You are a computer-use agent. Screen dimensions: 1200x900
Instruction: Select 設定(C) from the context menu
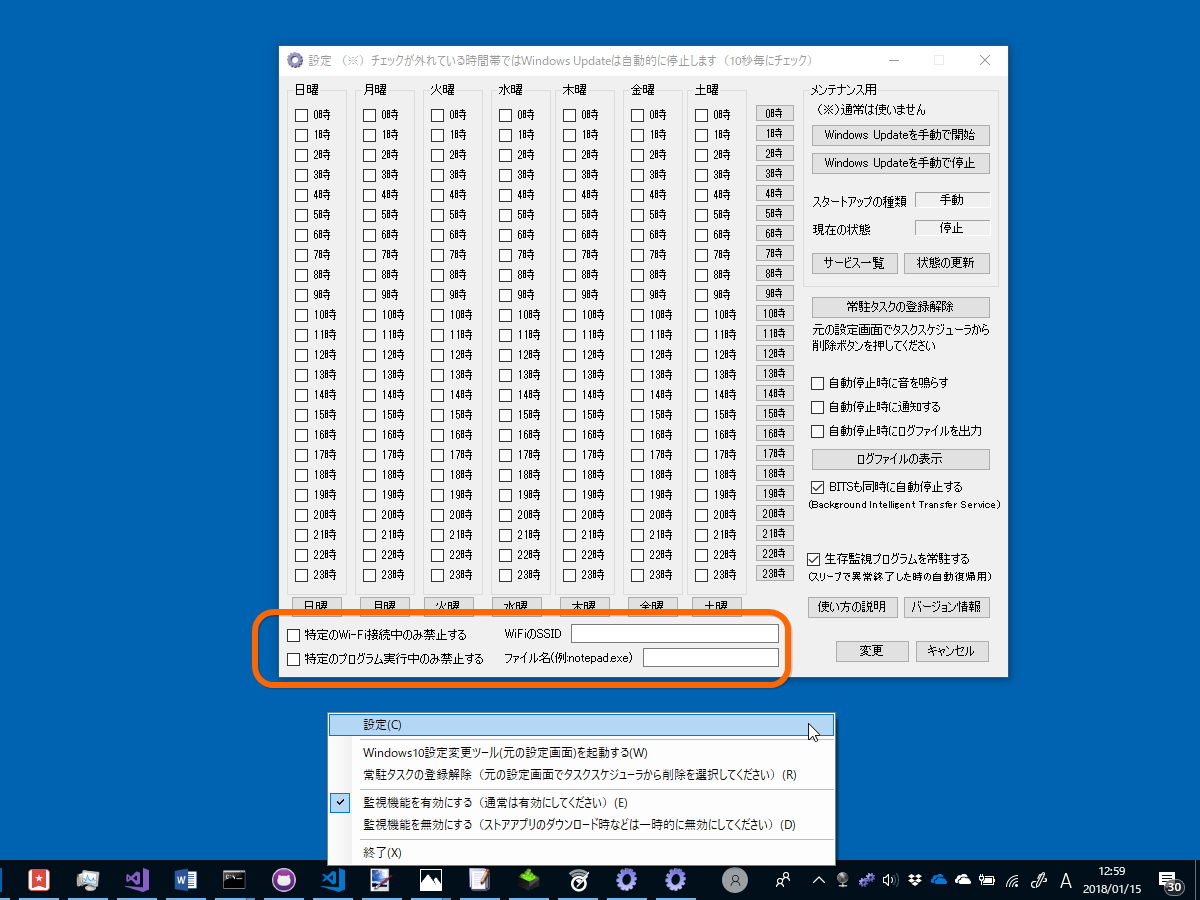coord(580,724)
